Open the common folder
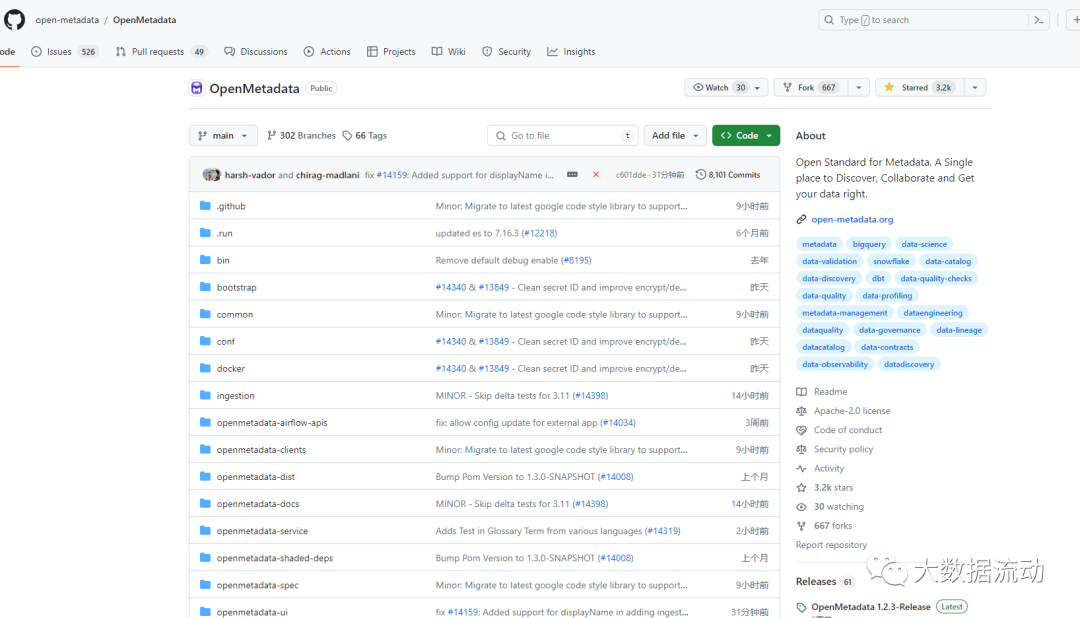This screenshot has width=1080, height=618. click(235, 314)
